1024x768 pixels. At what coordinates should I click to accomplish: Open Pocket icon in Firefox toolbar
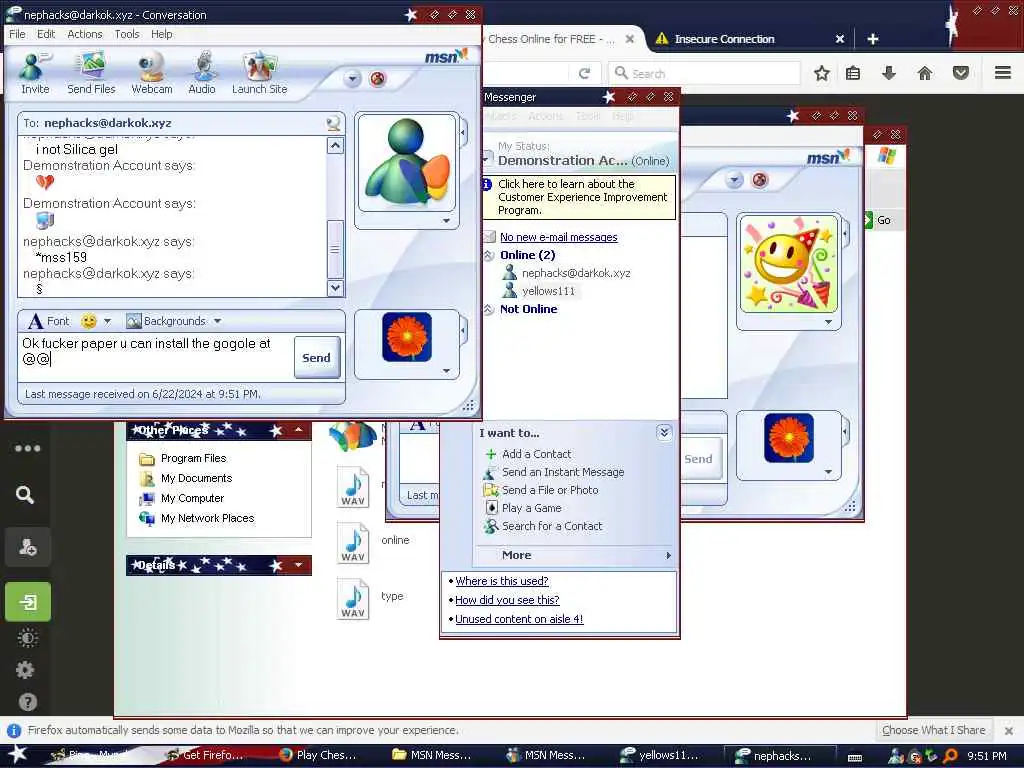[x=960, y=73]
